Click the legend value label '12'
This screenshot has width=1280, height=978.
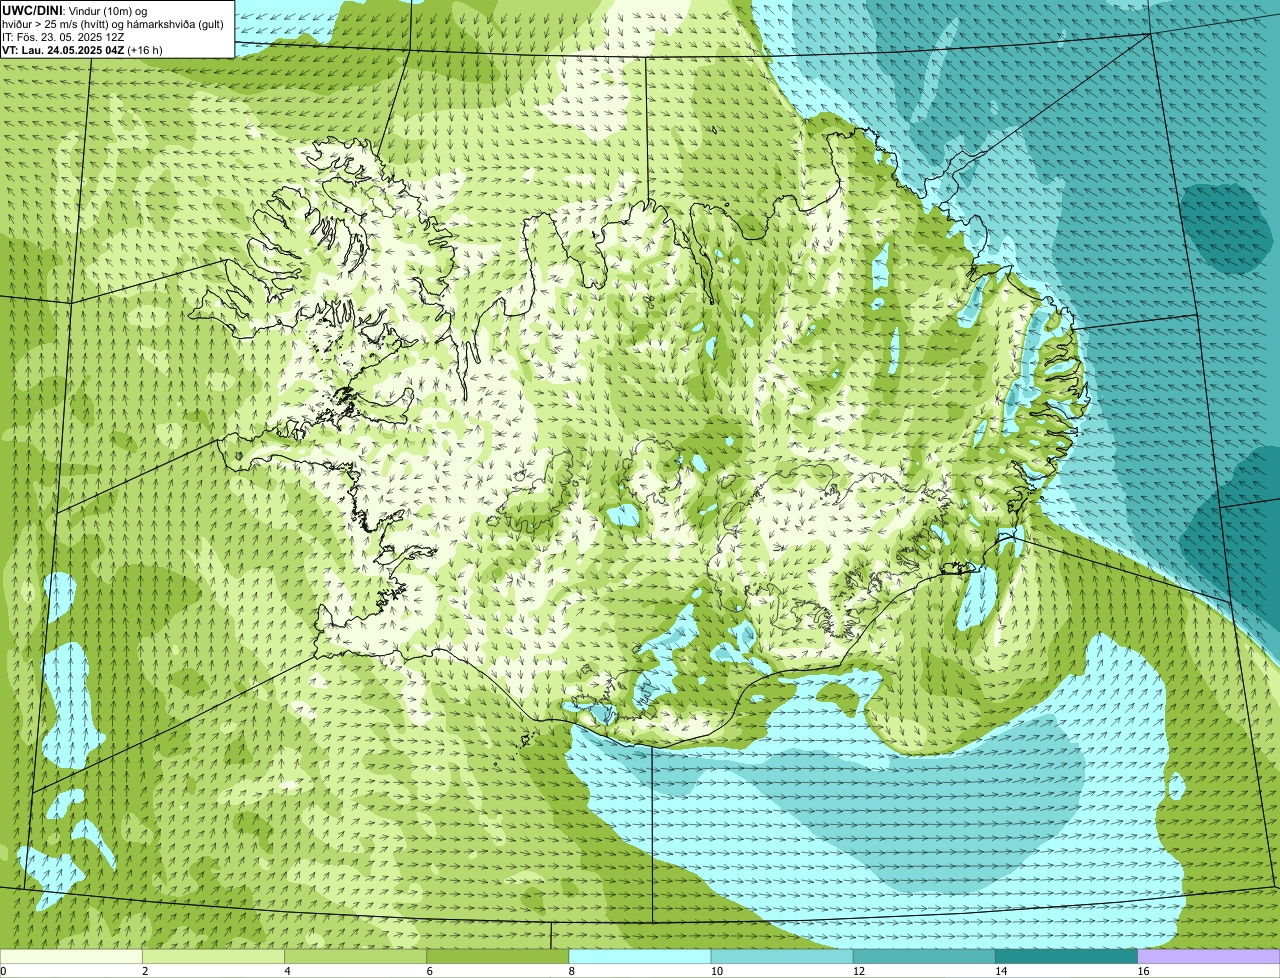point(858,971)
